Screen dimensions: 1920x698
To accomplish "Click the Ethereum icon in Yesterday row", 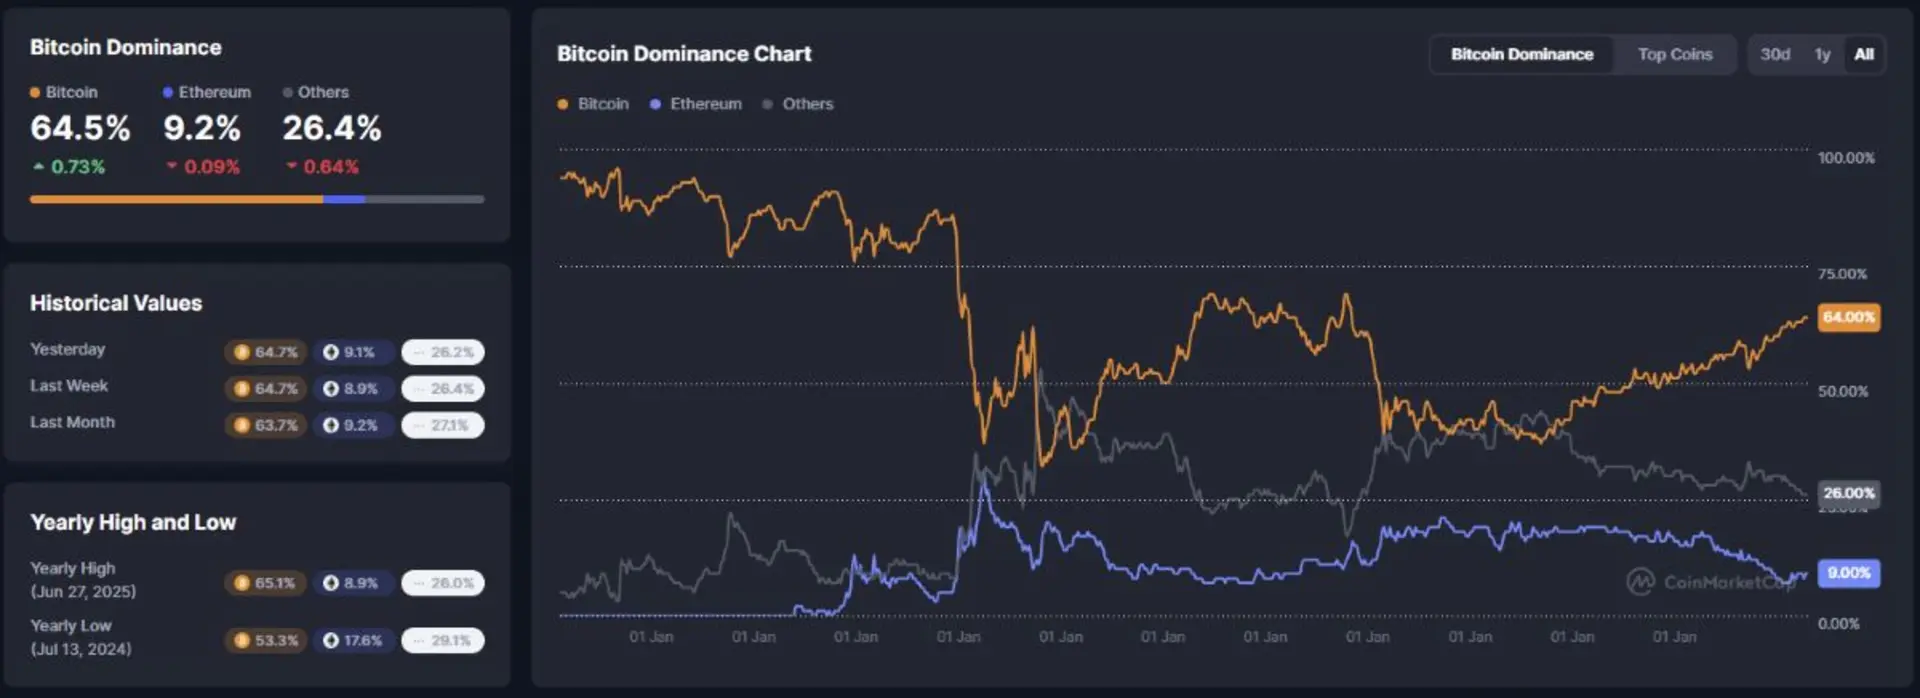I will (x=331, y=352).
